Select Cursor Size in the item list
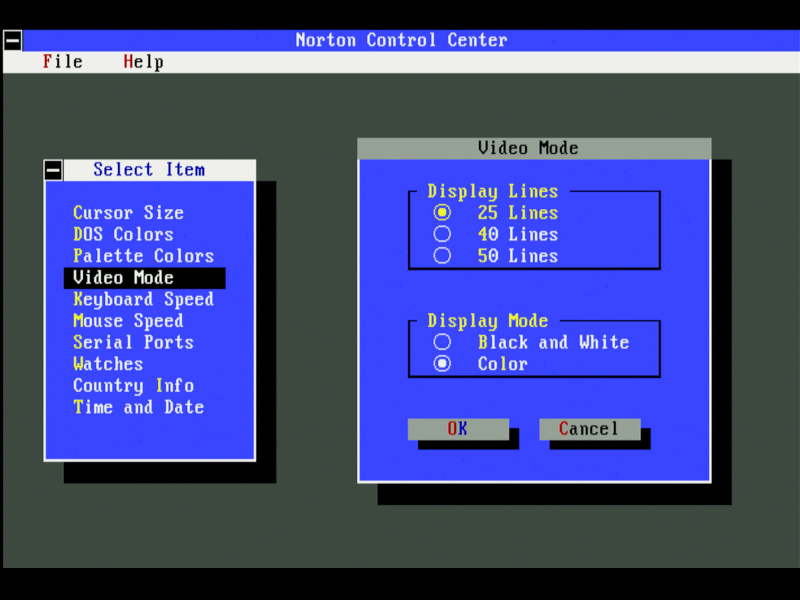 click(128, 212)
